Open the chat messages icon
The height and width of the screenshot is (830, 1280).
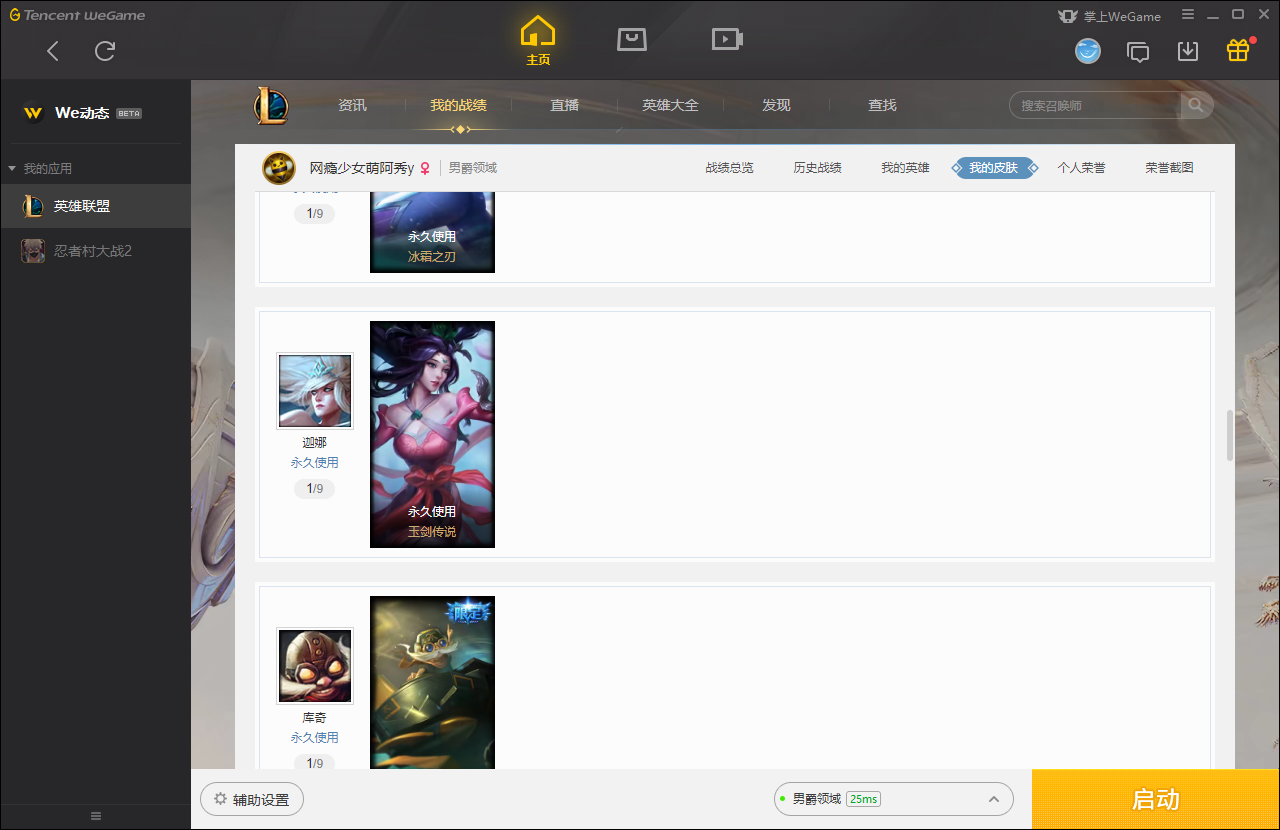tap(1138, 51)
